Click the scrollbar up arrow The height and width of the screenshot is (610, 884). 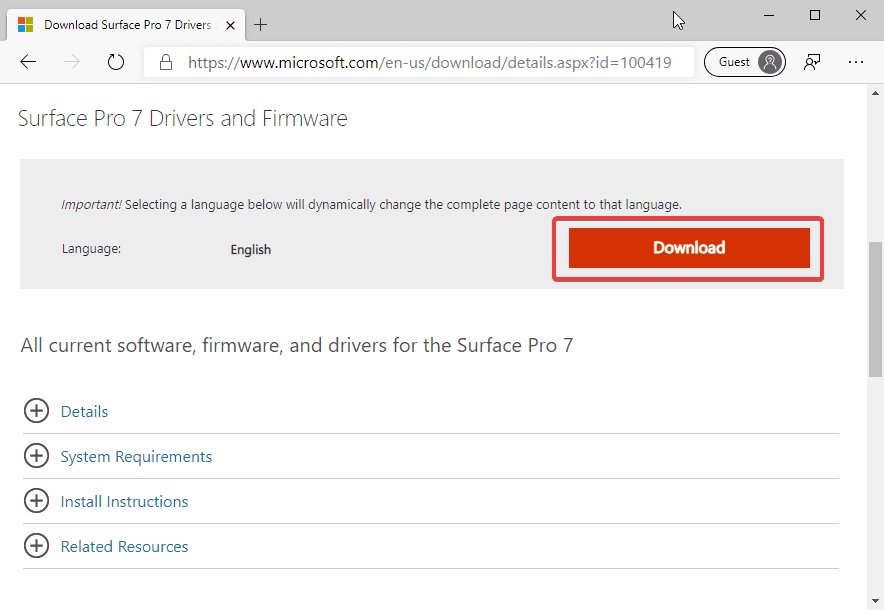tap(875, 93)
